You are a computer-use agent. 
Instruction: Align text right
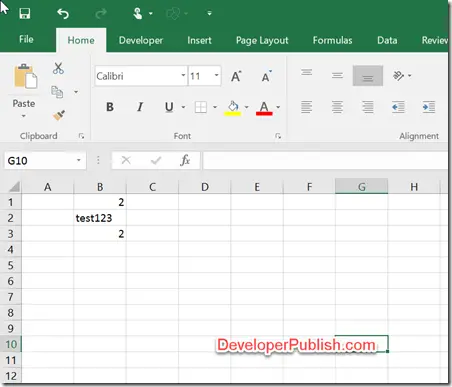click(x=368, y=107)
